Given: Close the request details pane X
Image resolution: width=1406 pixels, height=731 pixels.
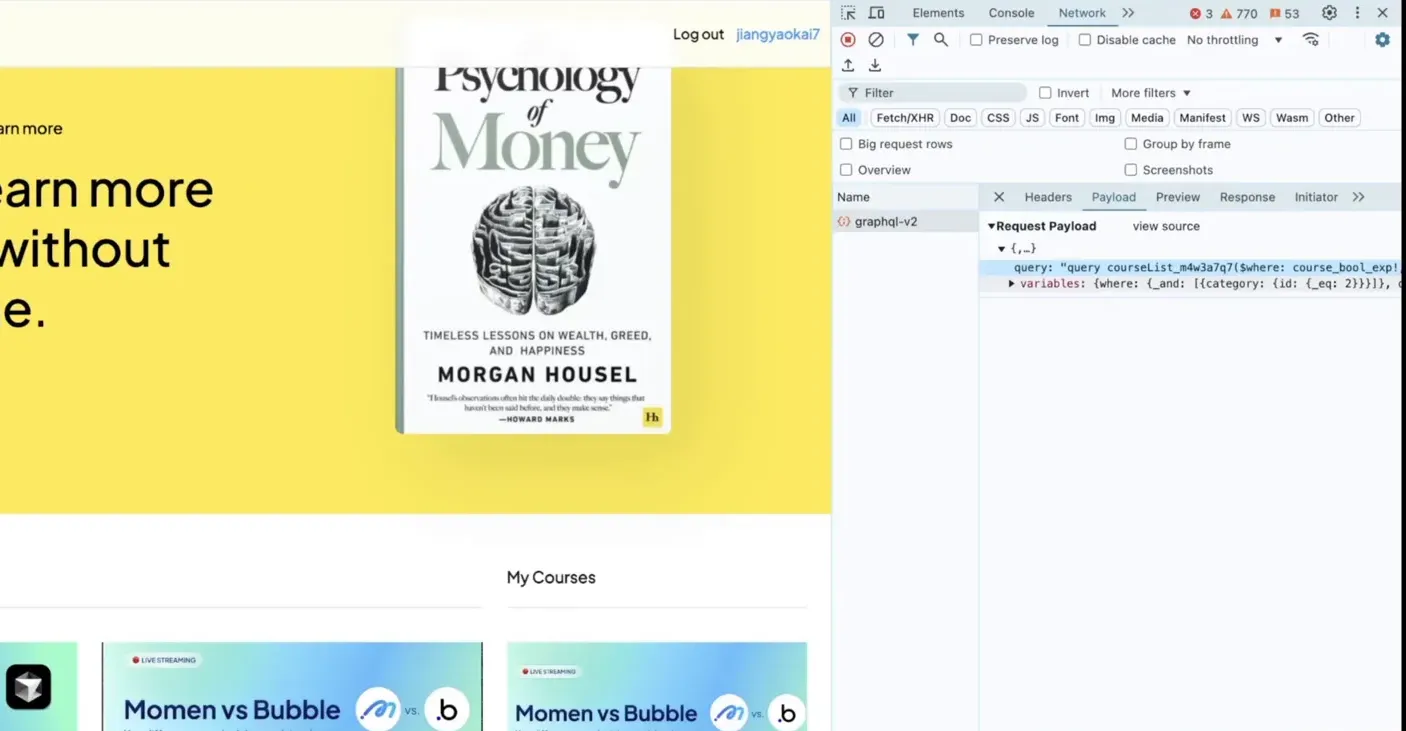Looking at the screenshot, I should coord(999,197).
